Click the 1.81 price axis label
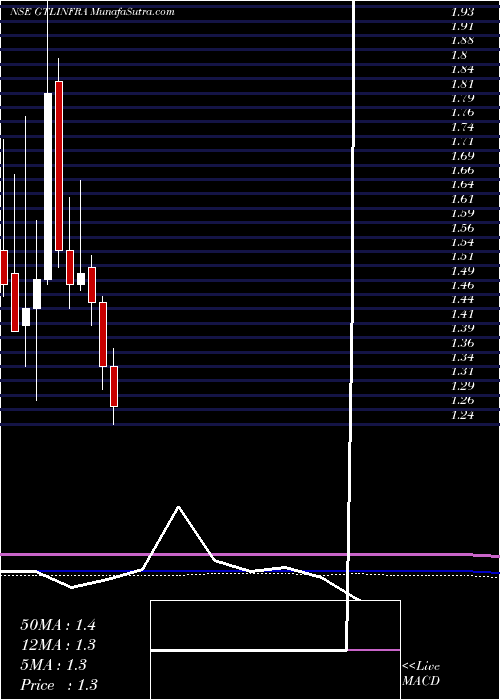500x700 pixels. (463, 84)
